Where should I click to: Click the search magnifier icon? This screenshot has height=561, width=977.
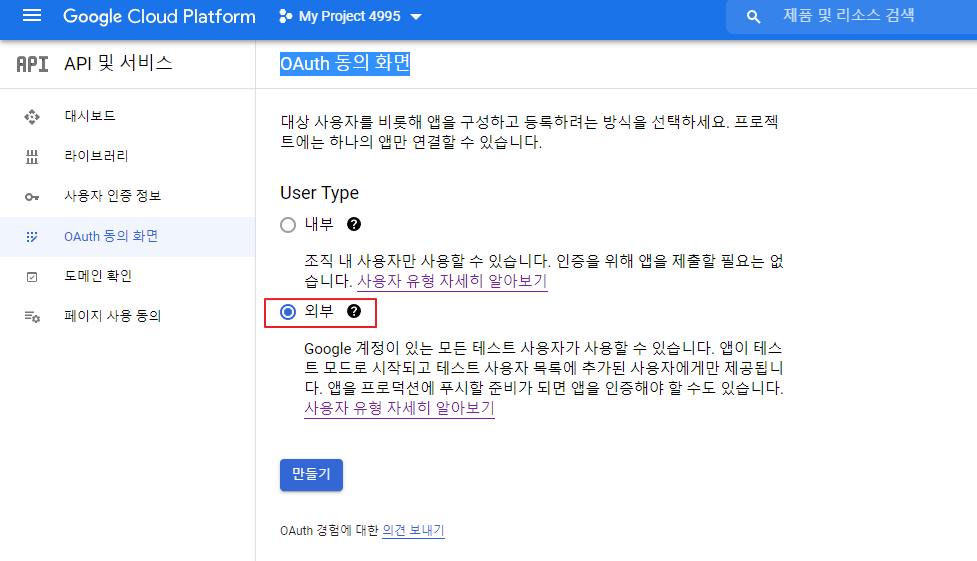(x=753, y=17)
